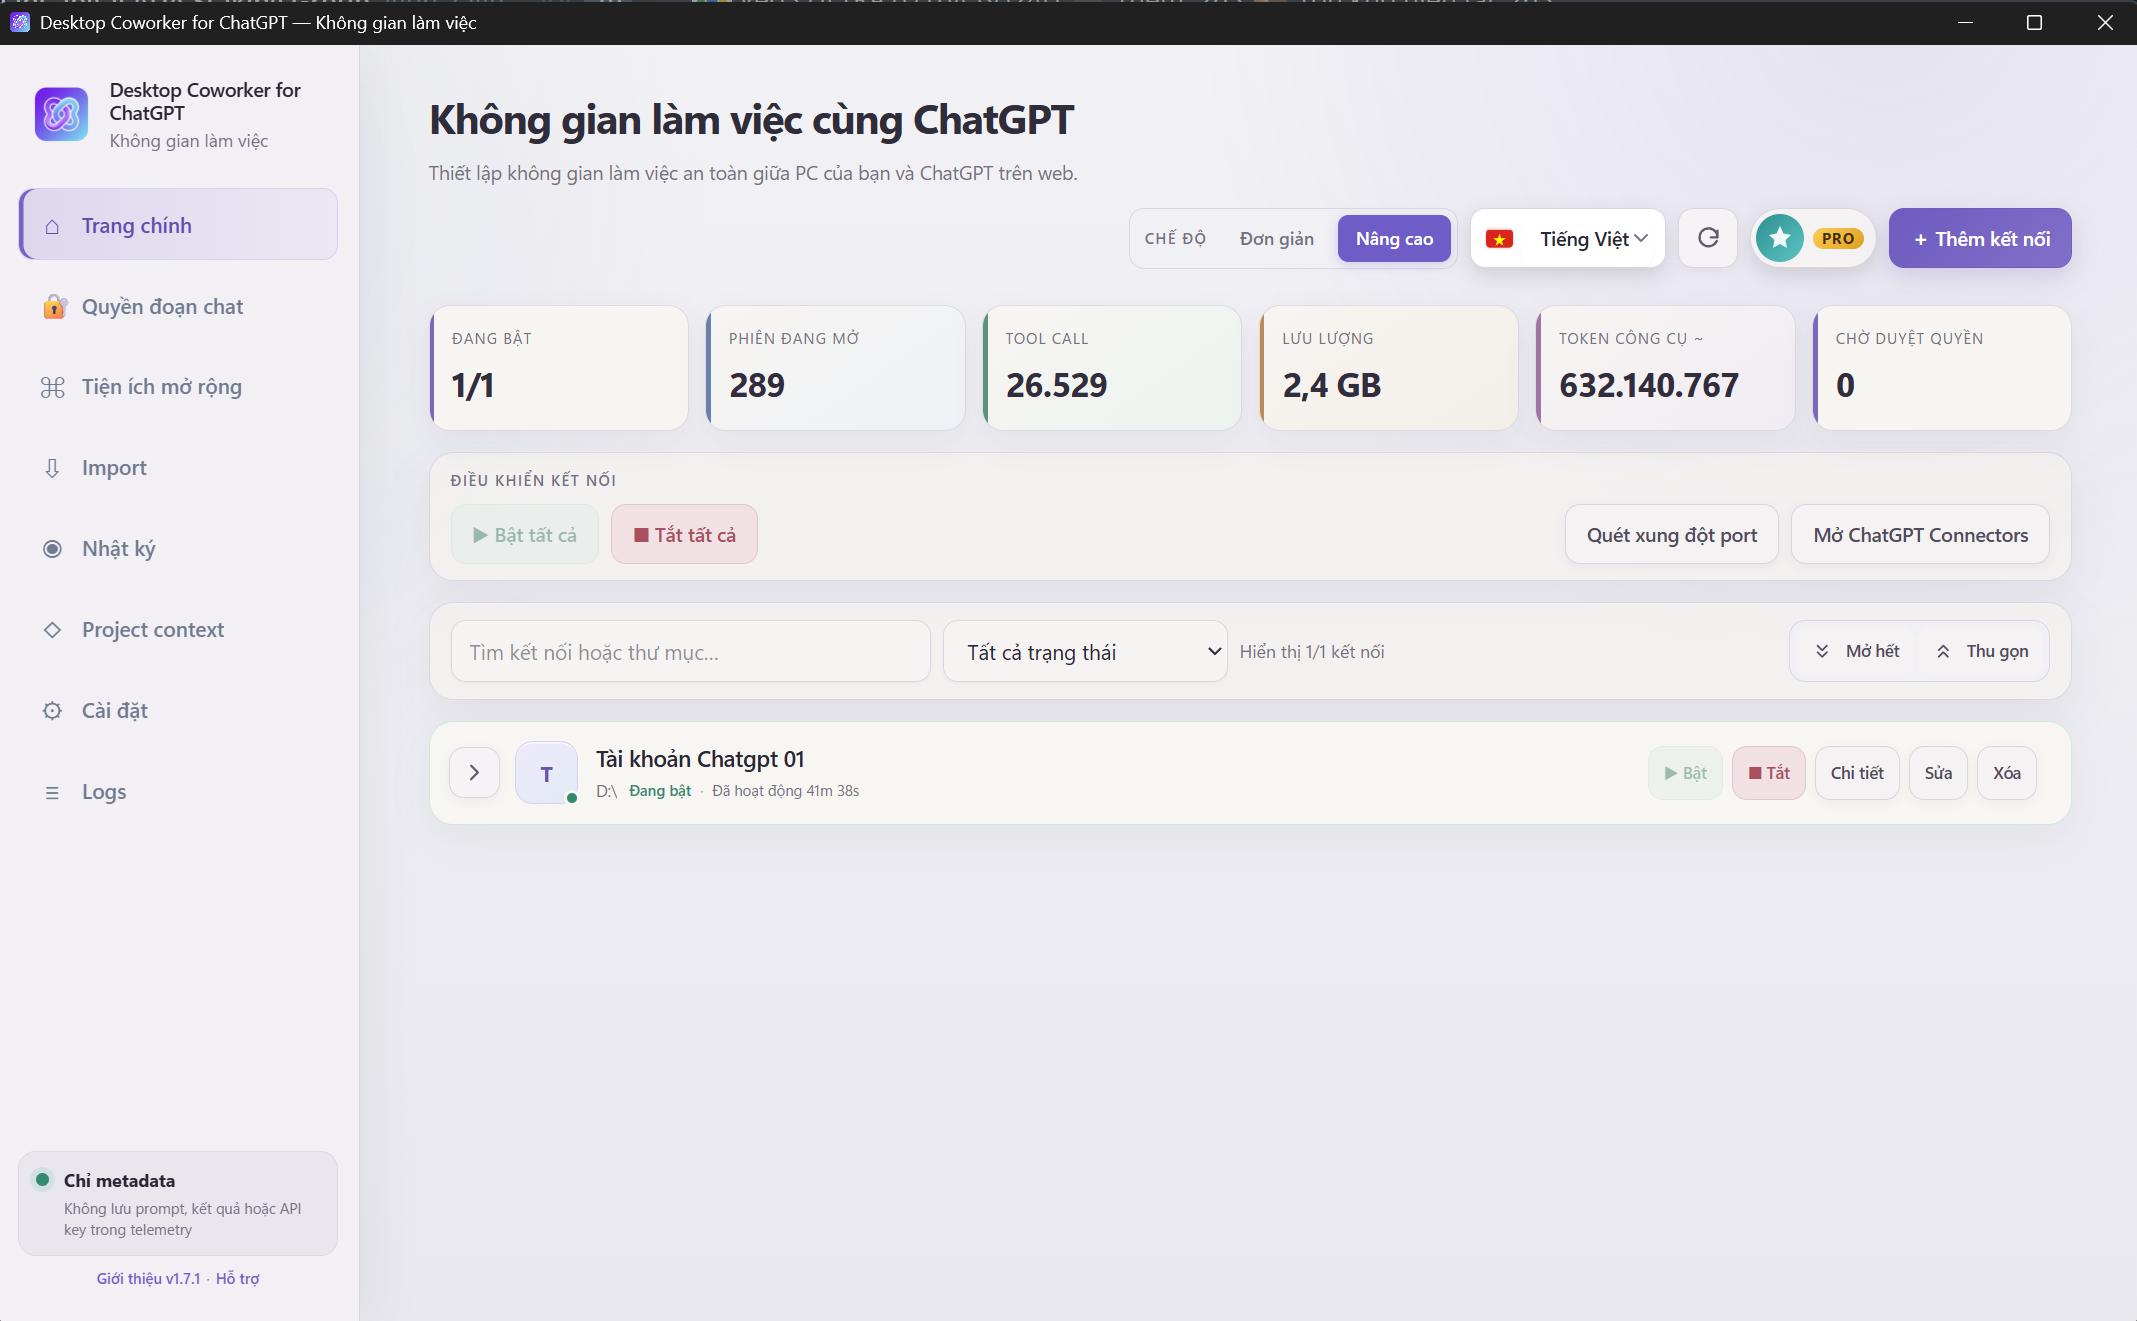Click the refresh circular-arrow button
2137x1321 pixels.
1708,238
